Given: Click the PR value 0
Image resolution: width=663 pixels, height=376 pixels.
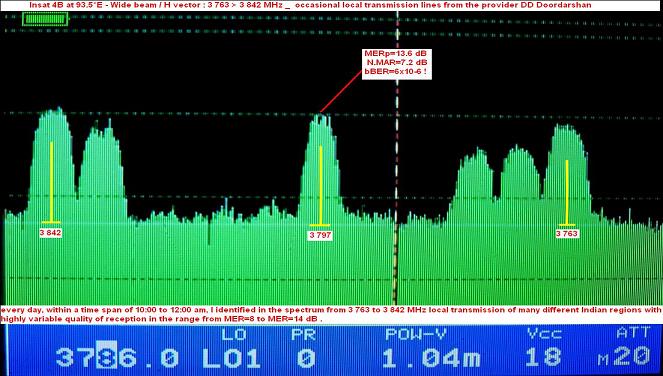Looking at the screenshot, I should pyautogui.click(x=307, y=358).
